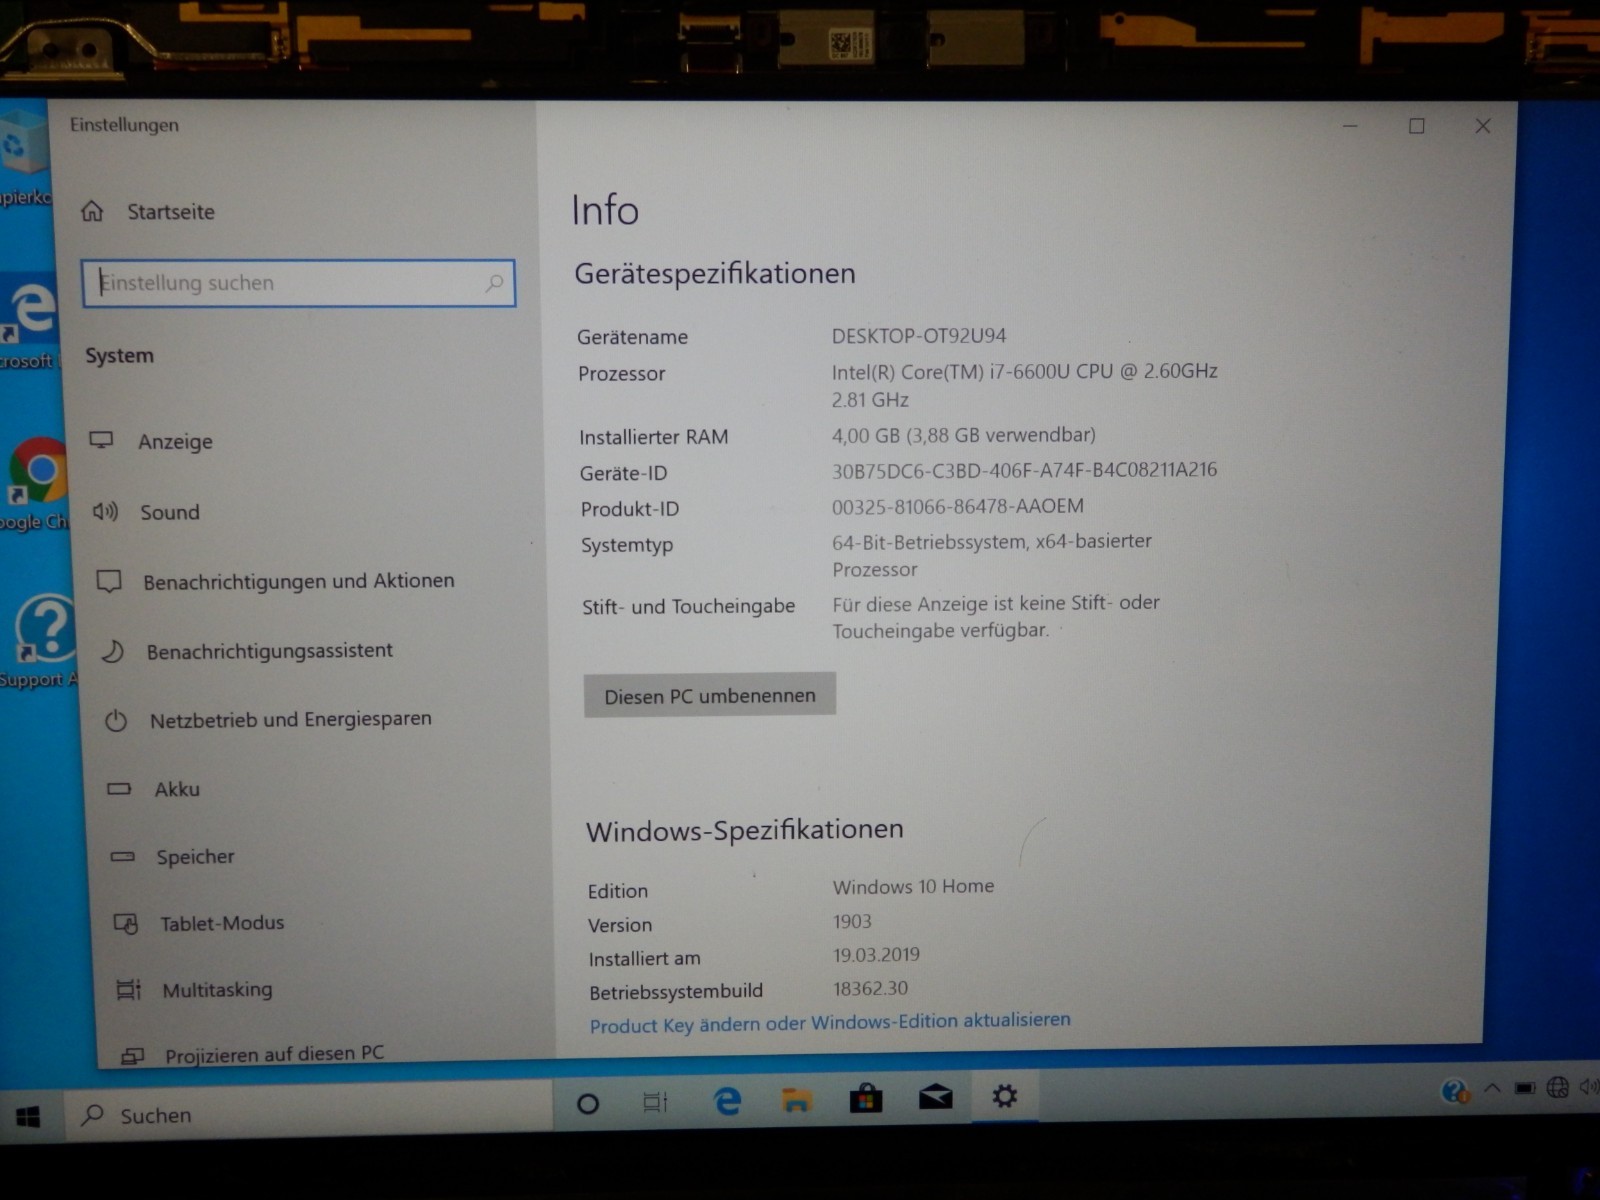Click the Sound speaker icon
The image size is (1600, 1200).
point(105,512)
